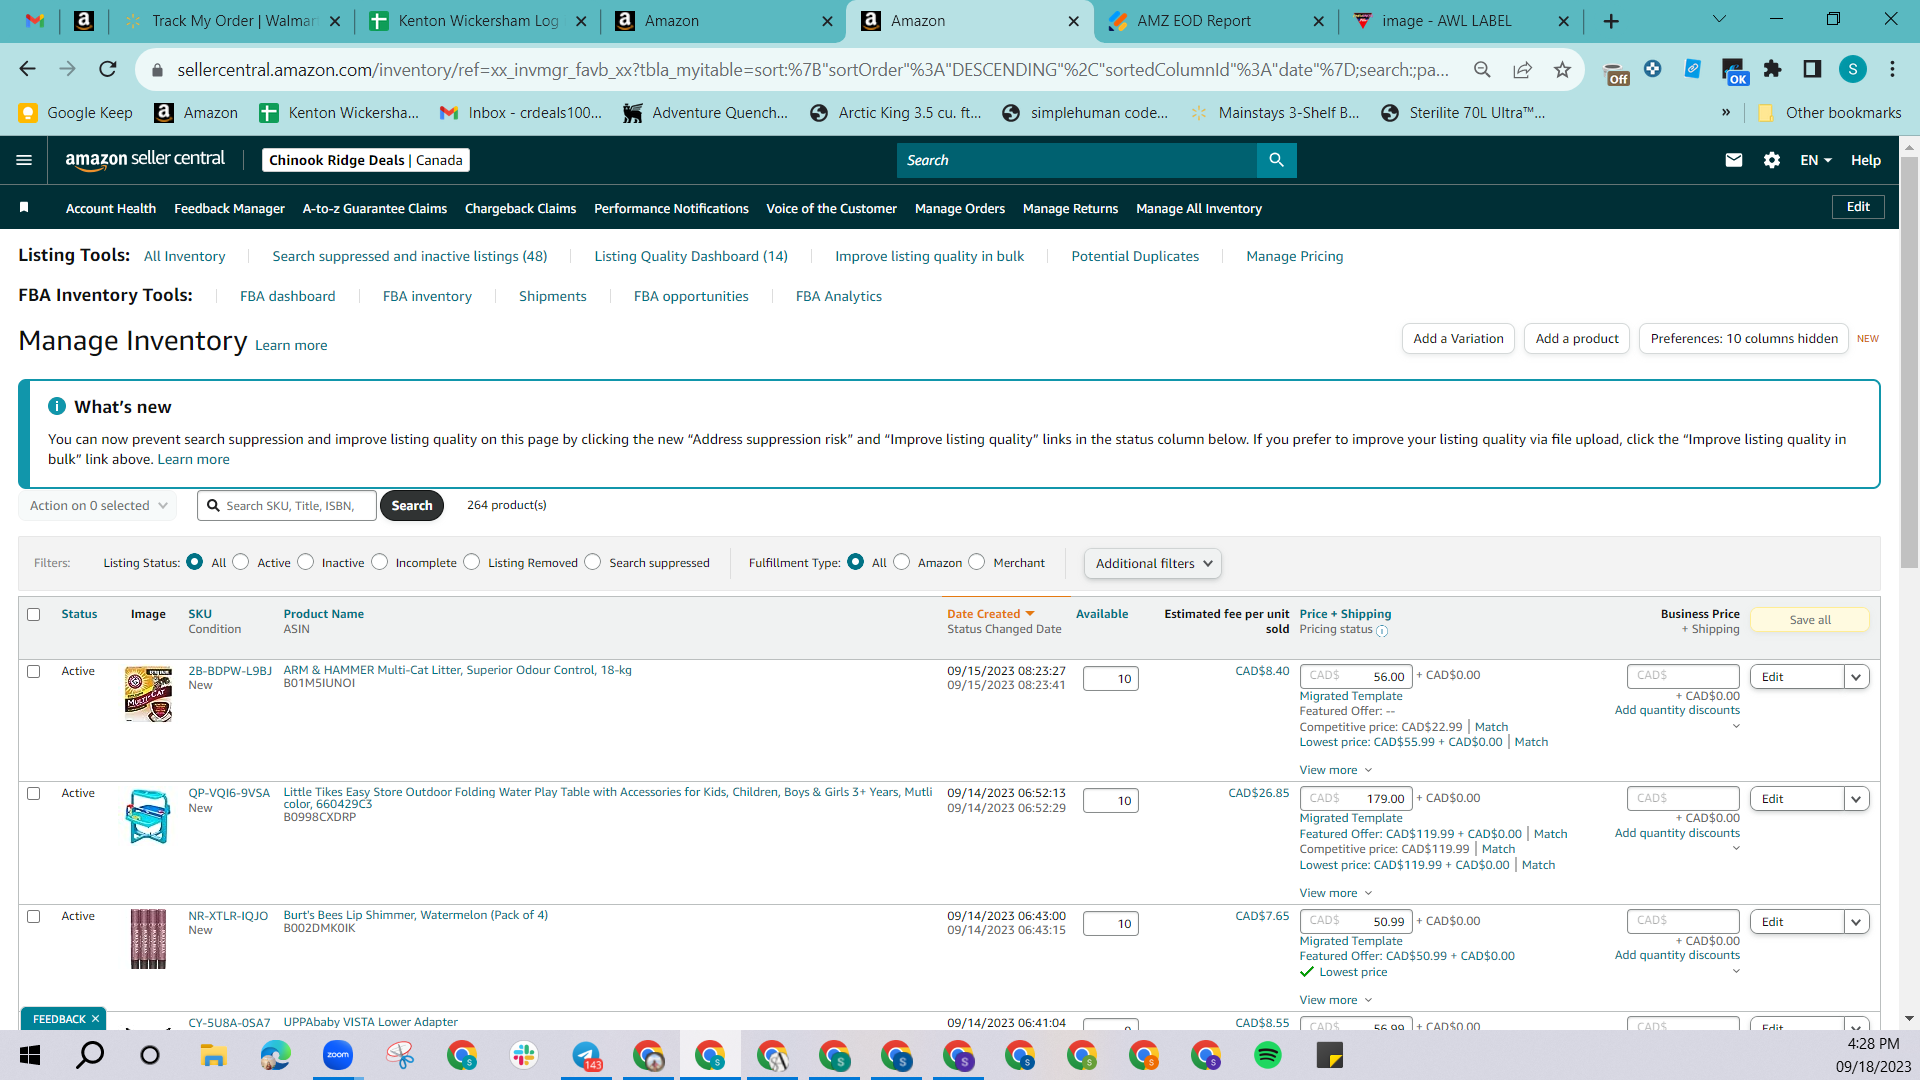1920x1080 pixels.
Task: Select the Inactive listing status radio
Action: click(x=306, y=562)
